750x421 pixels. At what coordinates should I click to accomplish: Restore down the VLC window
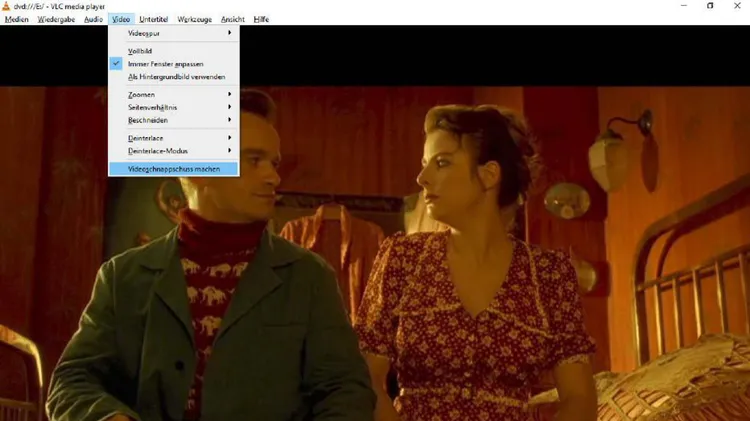(x=710, y=6)
